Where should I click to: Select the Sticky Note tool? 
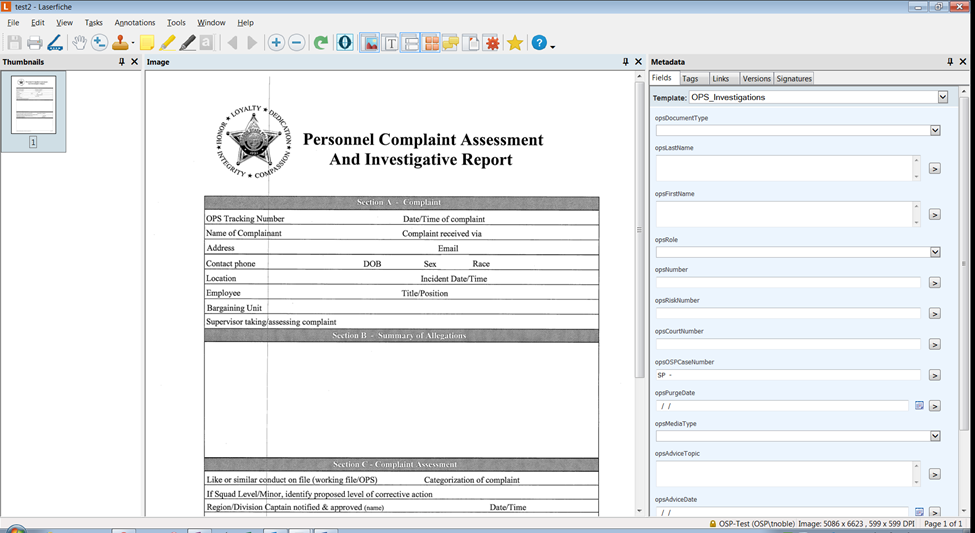pyautogui.click(x=147, y=43)
